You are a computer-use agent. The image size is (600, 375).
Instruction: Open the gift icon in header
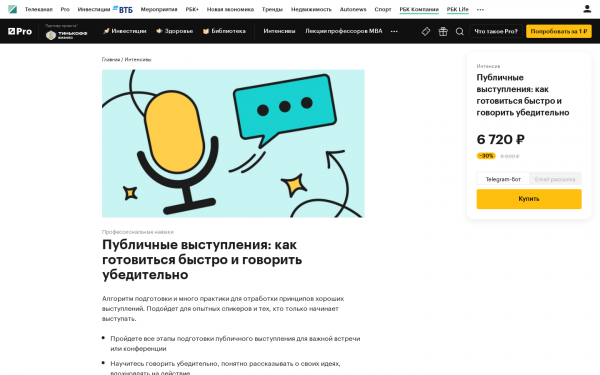pyautogui.click(x=443, y=31)
